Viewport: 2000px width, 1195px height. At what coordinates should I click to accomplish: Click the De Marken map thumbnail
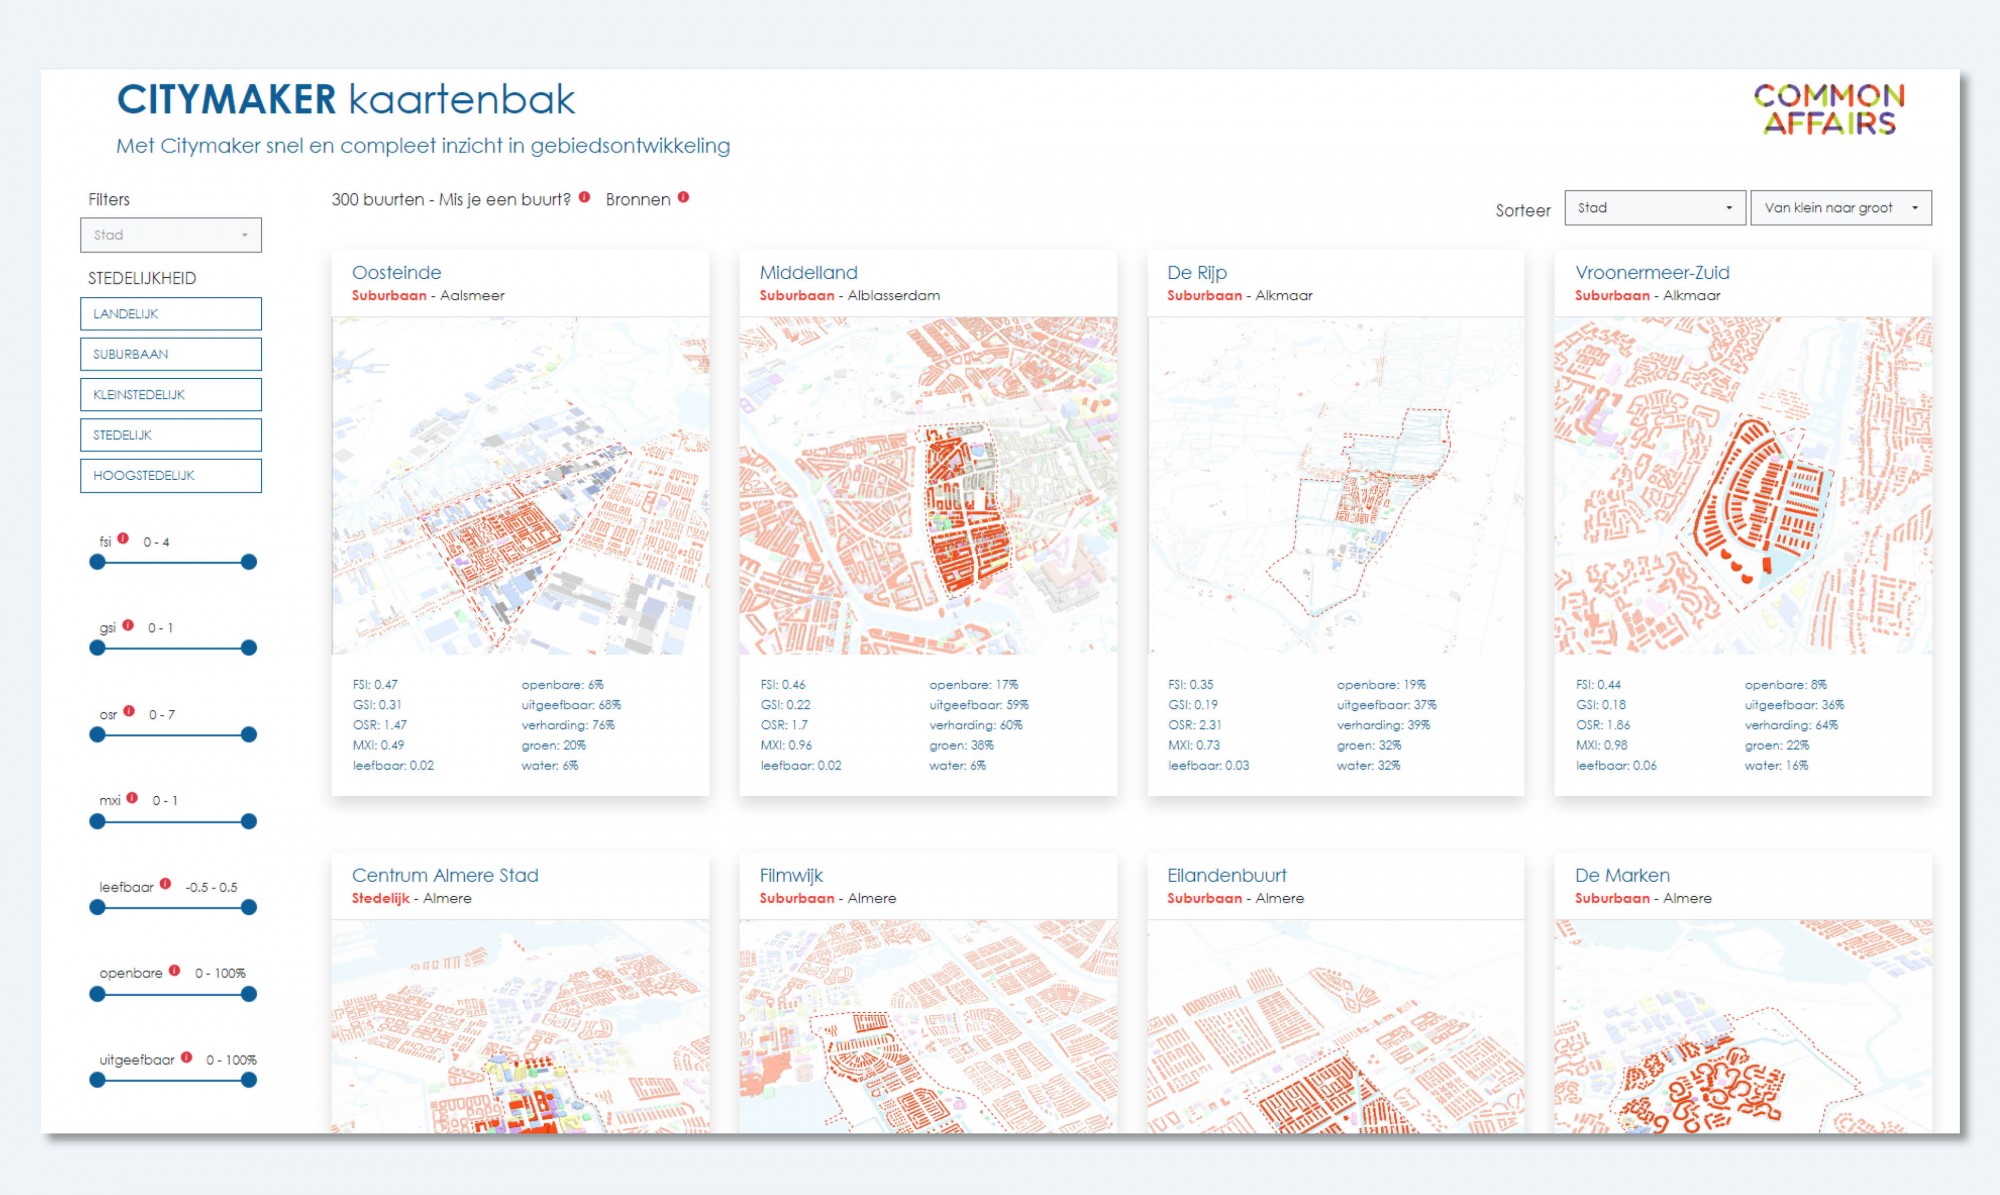pos(1743,1026)
